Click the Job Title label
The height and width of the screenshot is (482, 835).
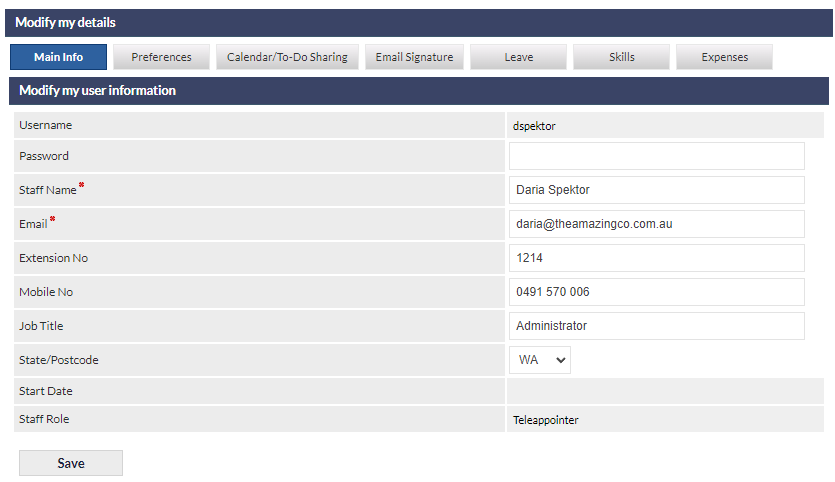(x=41, y=326)
